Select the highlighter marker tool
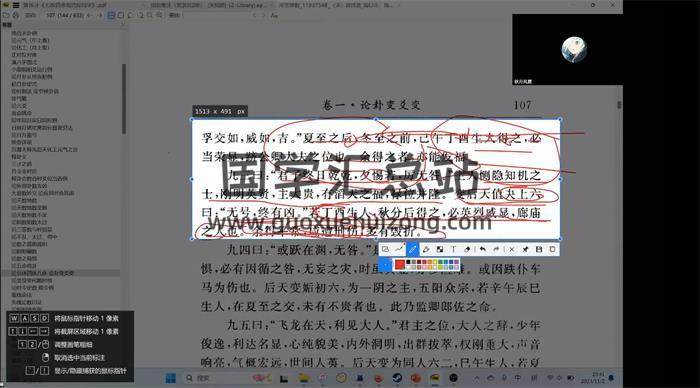Image resolution: width=700 pixels, height=388 pixels. (426, 249)
